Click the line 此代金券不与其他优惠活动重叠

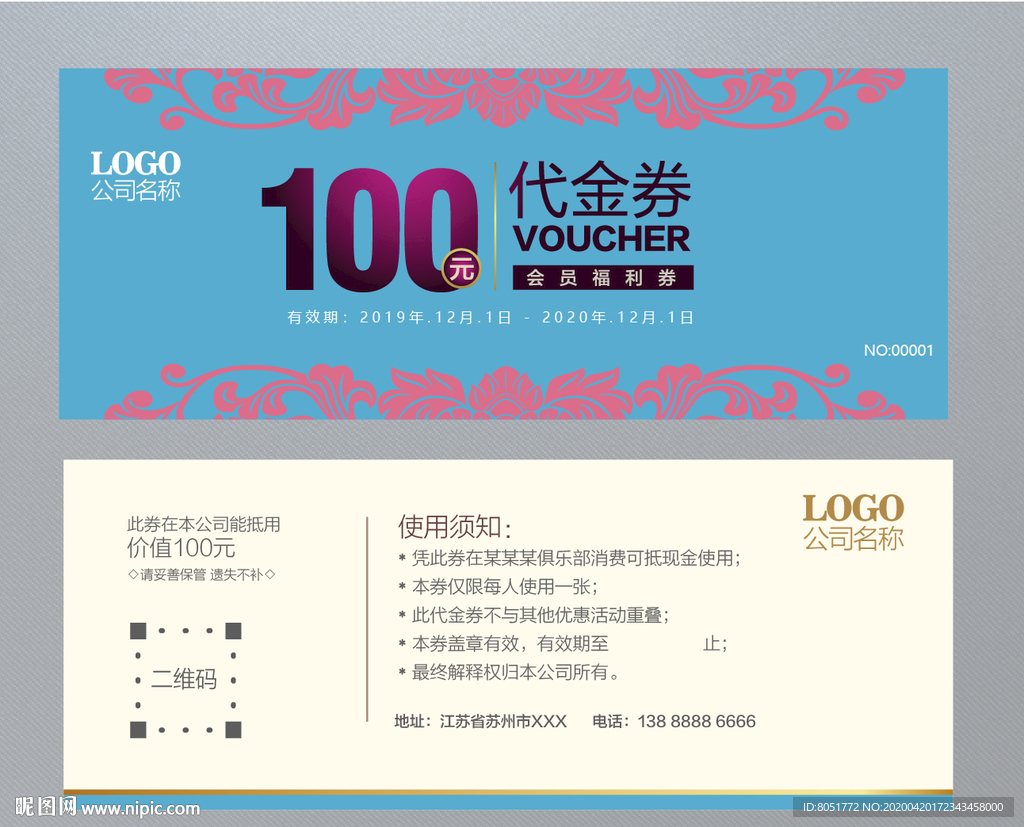click(534, 615)
